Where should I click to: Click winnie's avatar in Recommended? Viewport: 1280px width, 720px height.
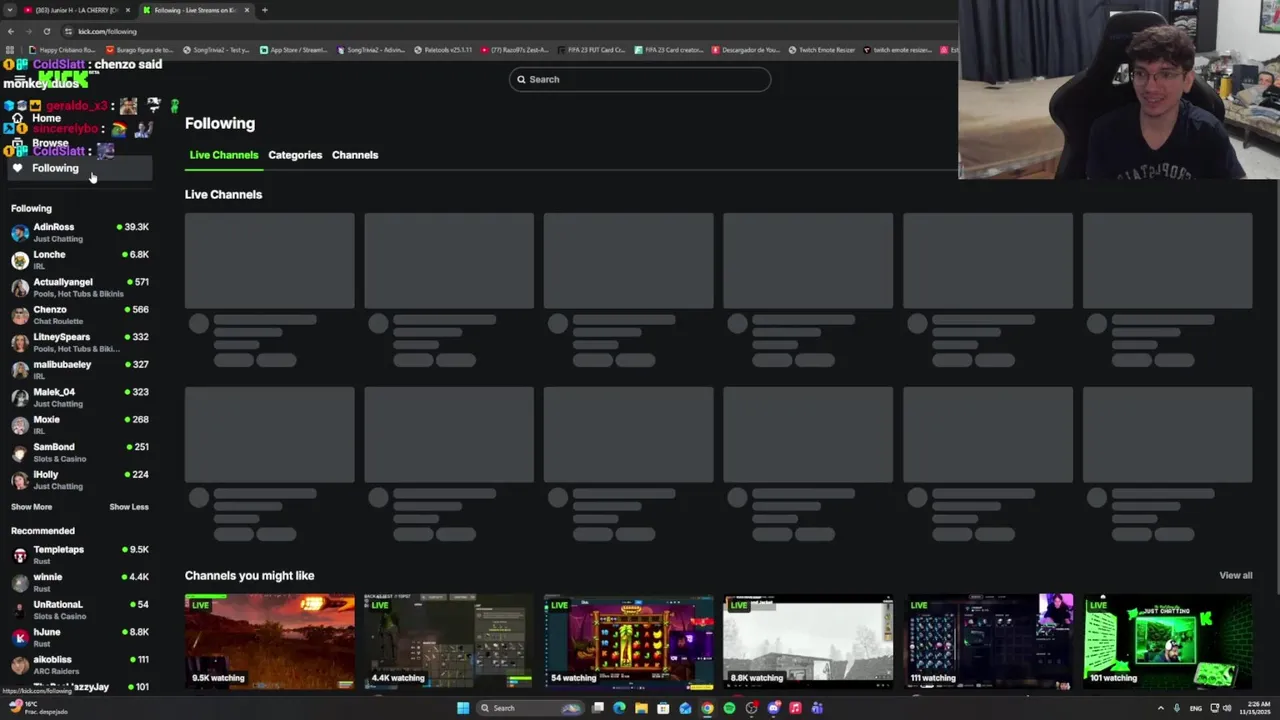[20, 583]
